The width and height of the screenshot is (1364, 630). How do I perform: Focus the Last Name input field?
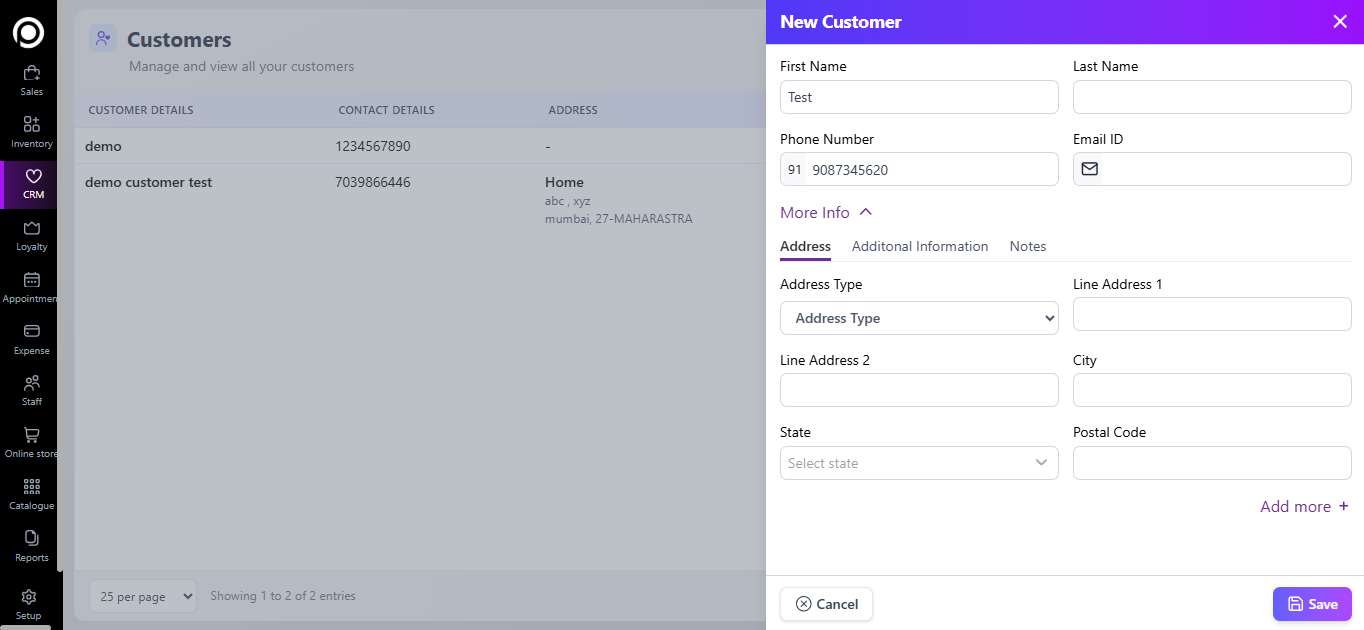click(x=1212, y=97)
